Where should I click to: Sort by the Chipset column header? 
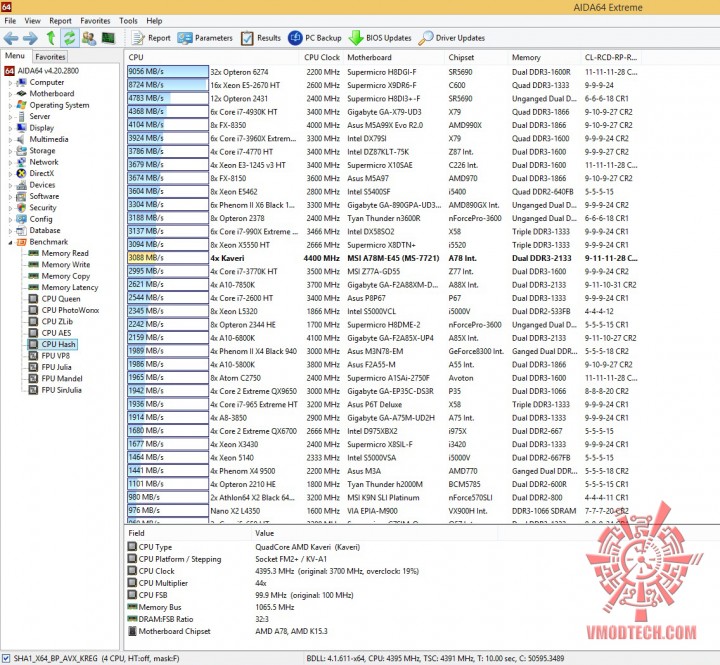click(x=476, y=57)
